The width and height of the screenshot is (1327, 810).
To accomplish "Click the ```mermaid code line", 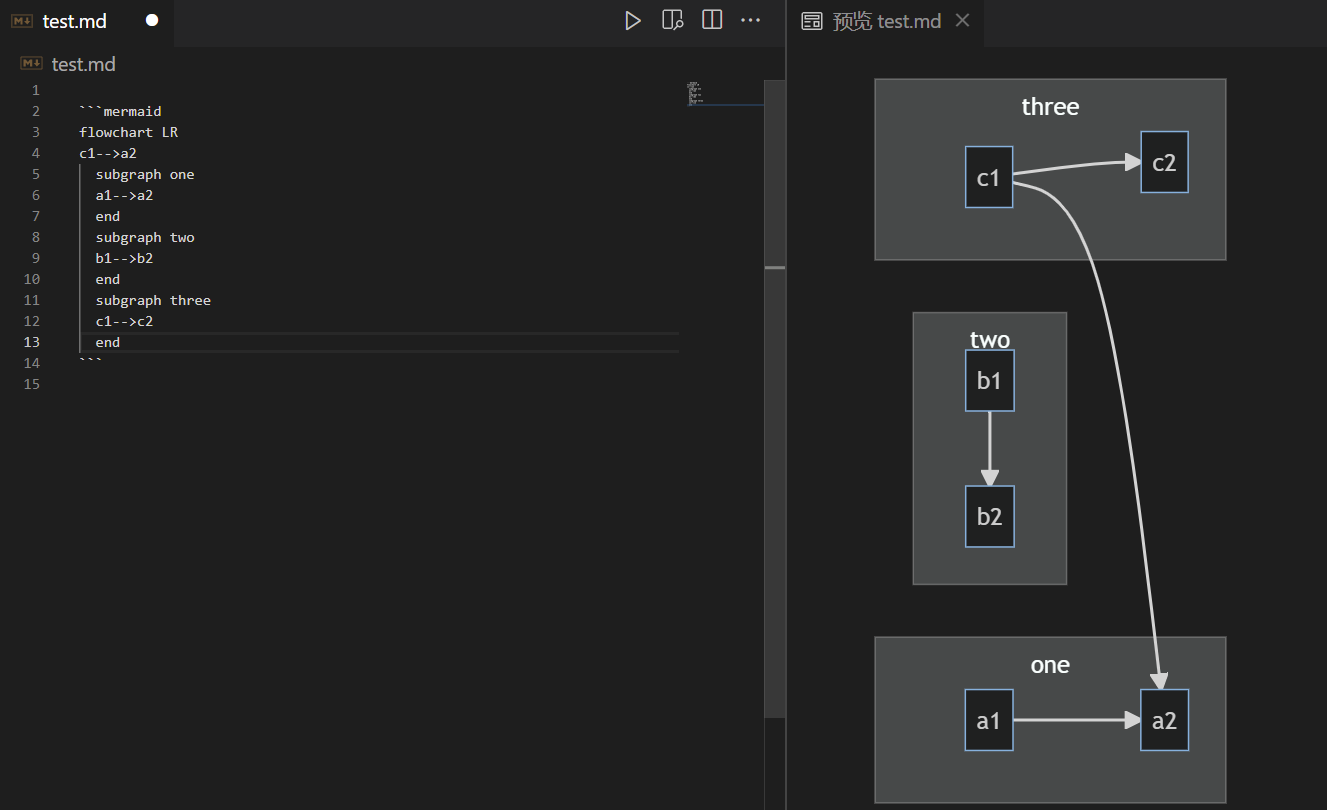I will pyautogui.click(x=120, y=111).
